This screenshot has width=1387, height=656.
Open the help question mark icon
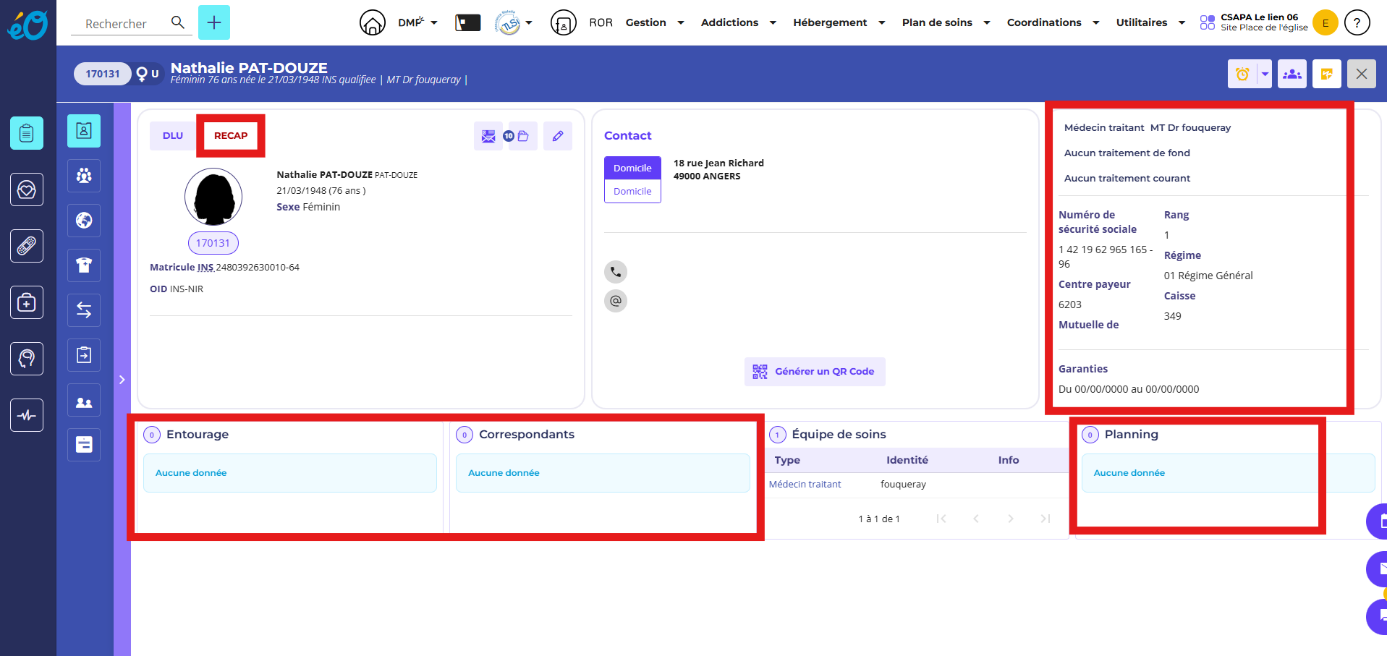[x=1357, y=22]
